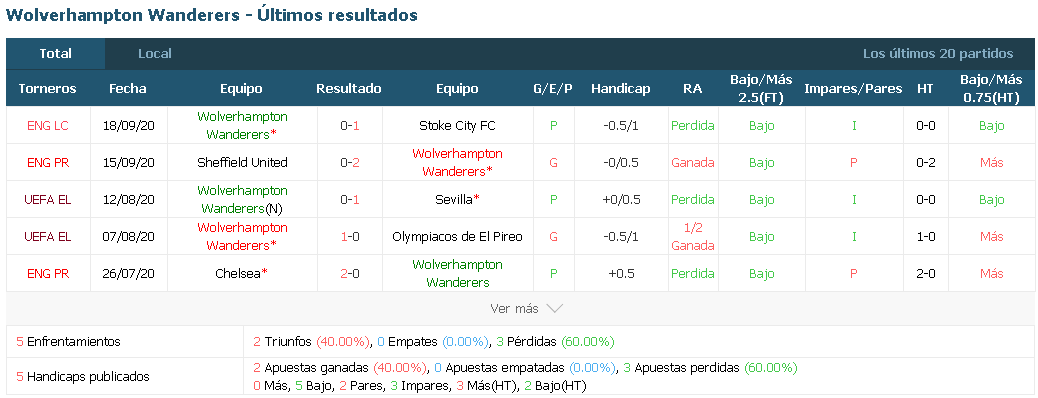This screenshot has height=398, width=1038.
Task: Open Sheffield United team link
Action: [242, 162]
